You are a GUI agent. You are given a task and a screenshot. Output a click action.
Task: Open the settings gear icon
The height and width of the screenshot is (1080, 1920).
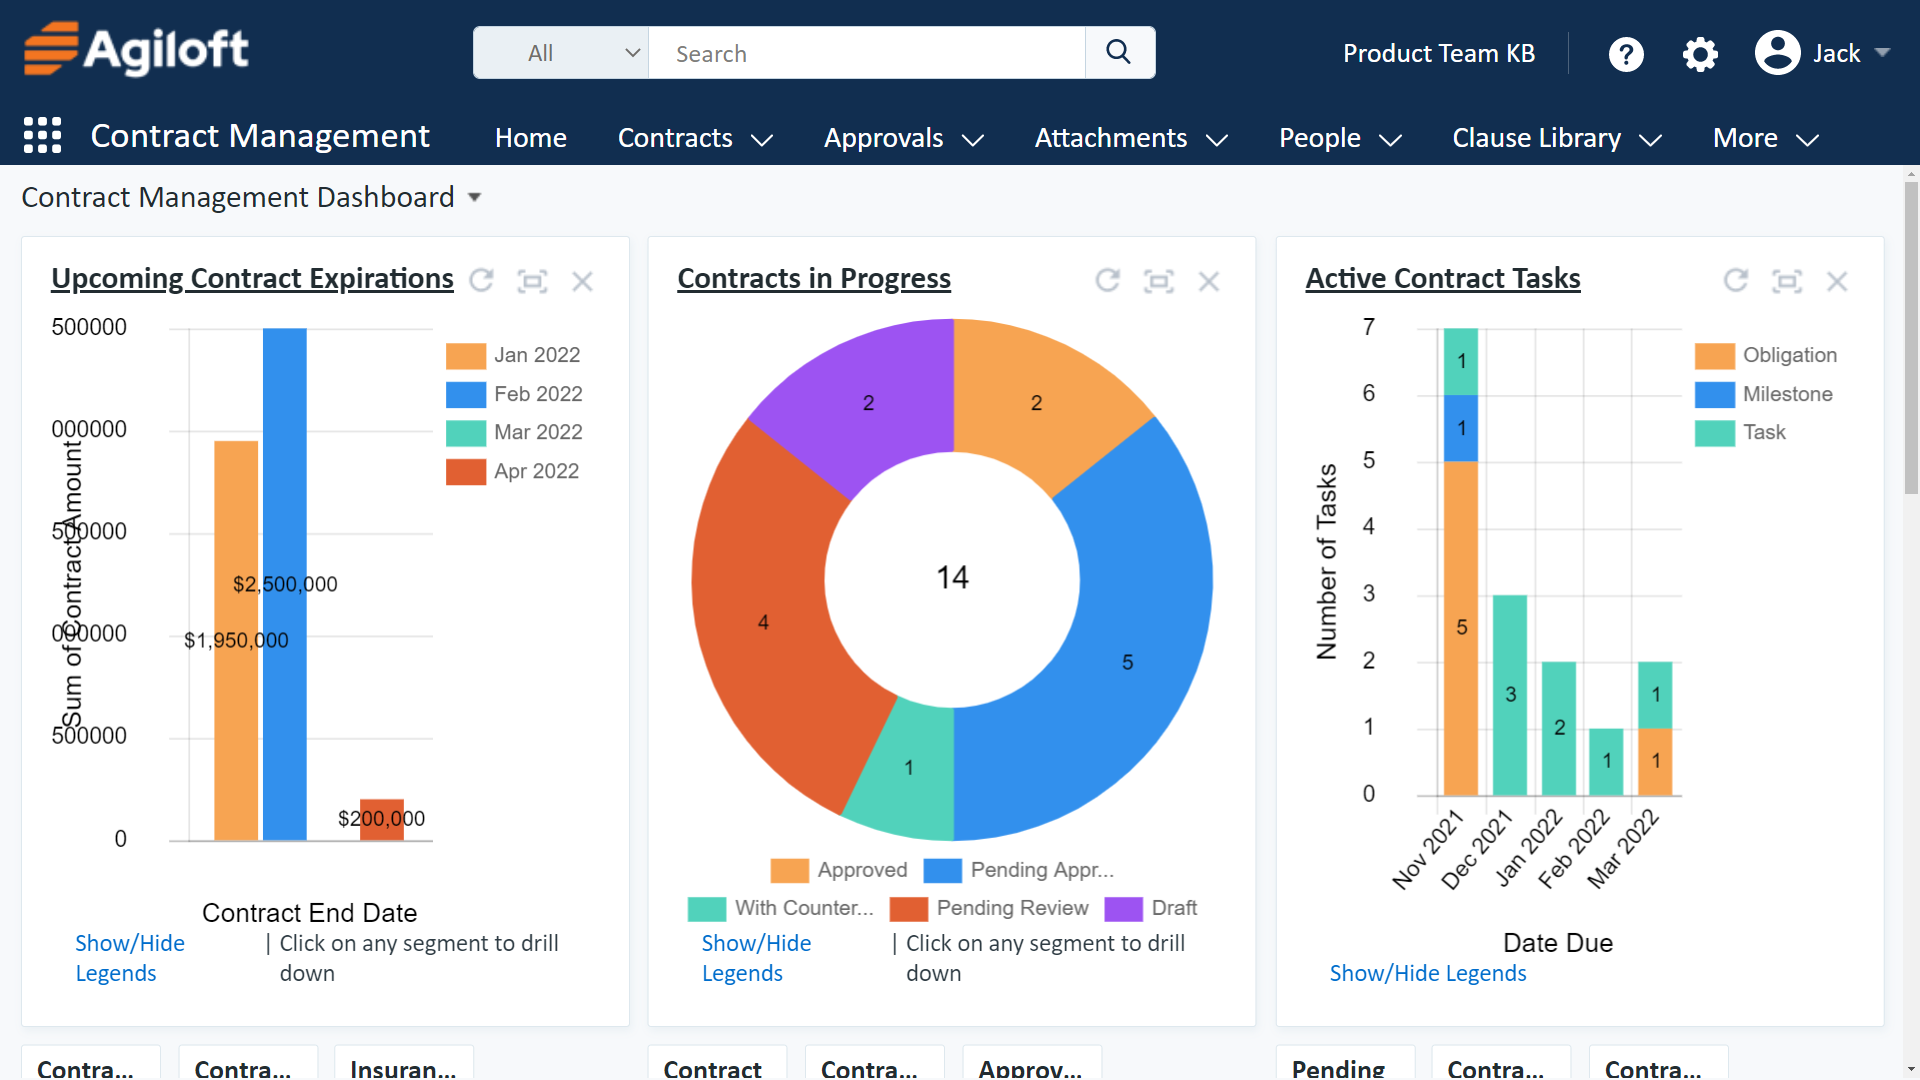click(1700, 54)
